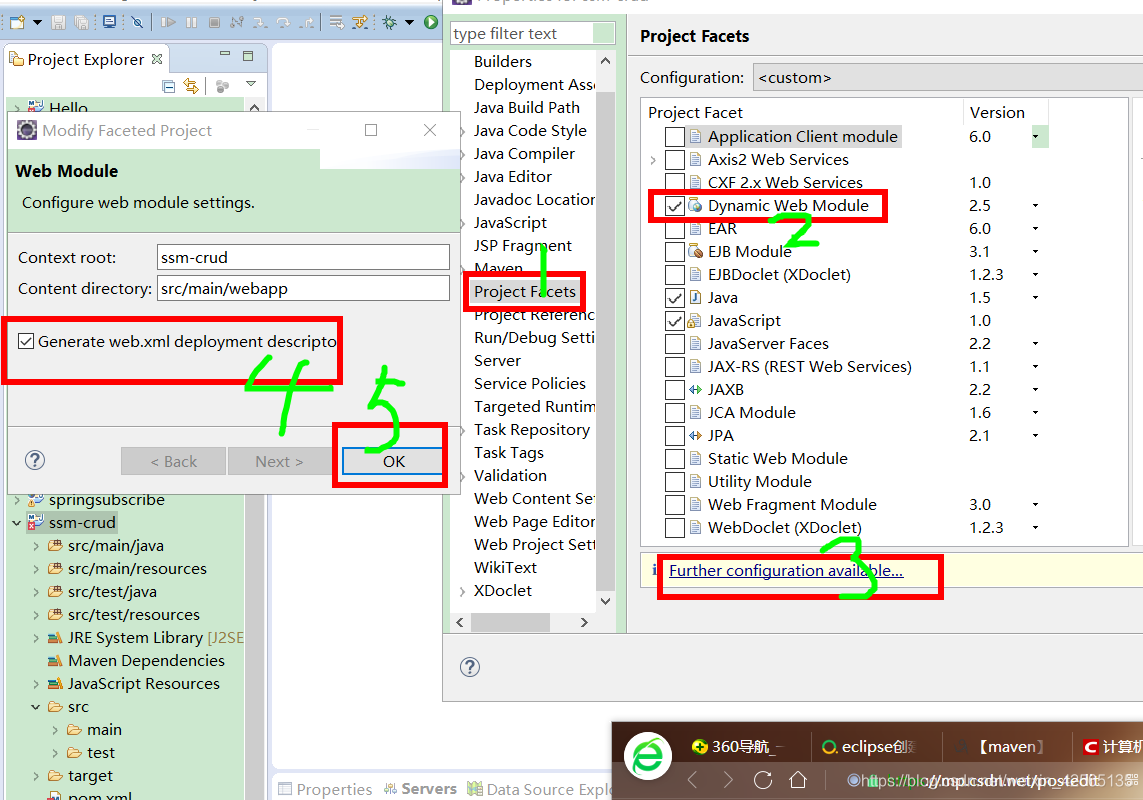Click the Use Step Filters toolbar icon
Screen dimensions: 1143x800
(x=359, y=22)
